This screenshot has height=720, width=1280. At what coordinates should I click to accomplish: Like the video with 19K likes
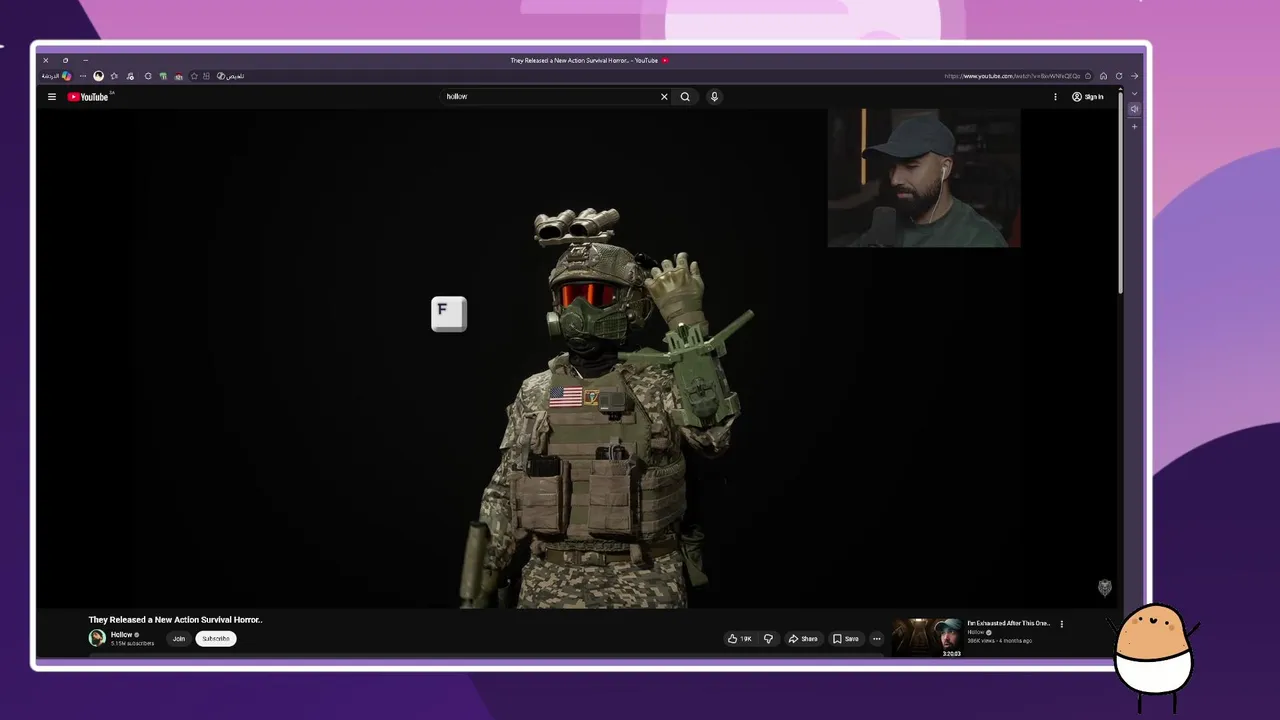pos(740,639)
